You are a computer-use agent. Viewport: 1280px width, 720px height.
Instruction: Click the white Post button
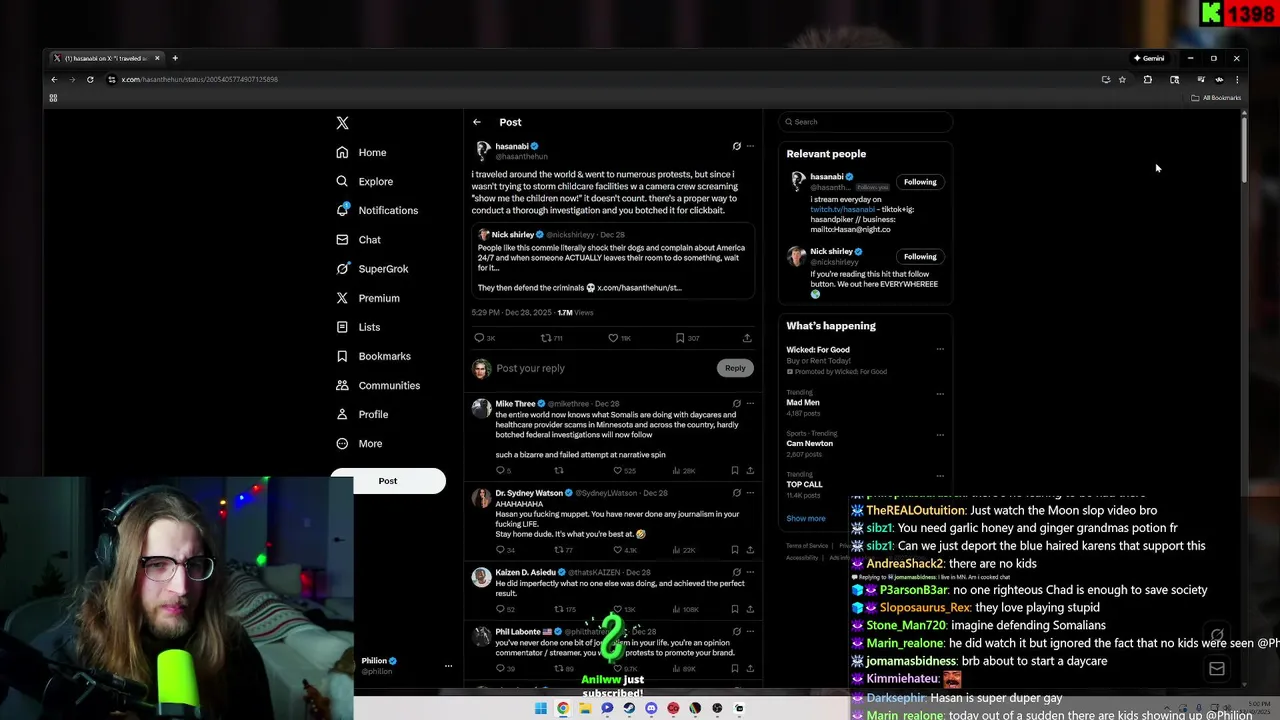click(388, 481)
